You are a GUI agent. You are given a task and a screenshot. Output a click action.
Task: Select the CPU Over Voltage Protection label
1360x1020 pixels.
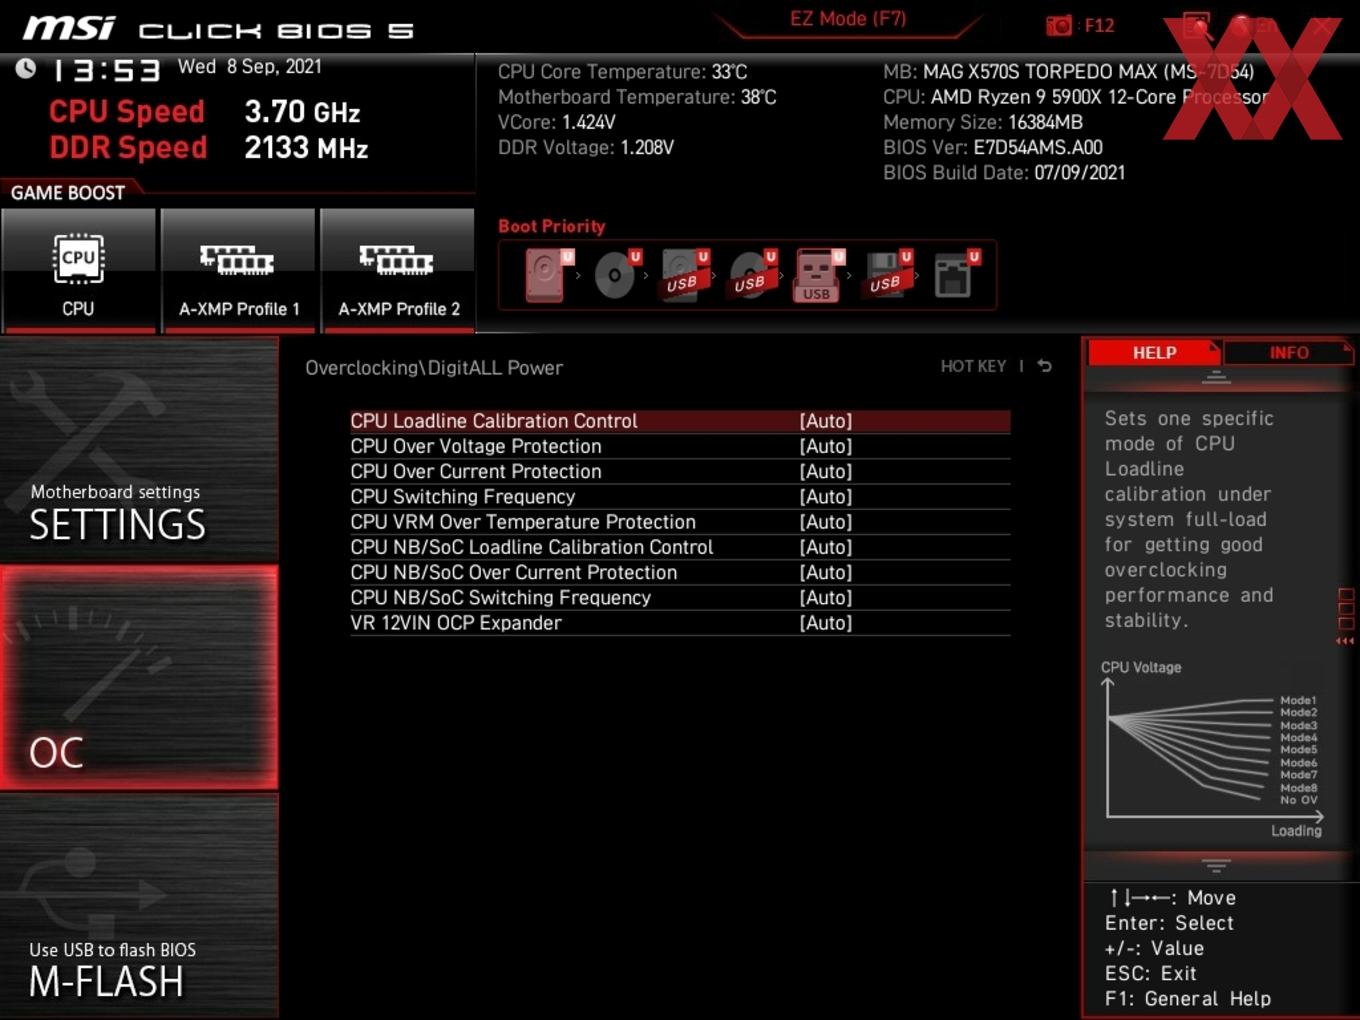click(x=476, y=446)
